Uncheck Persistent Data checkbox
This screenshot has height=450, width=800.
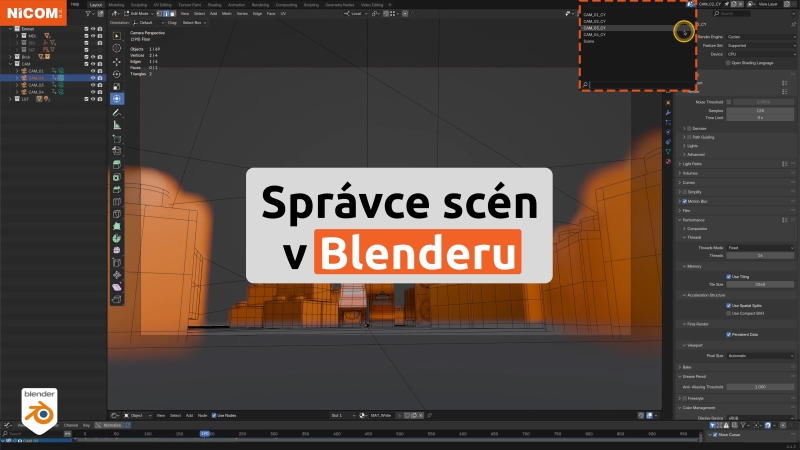(x=729, y=334)
